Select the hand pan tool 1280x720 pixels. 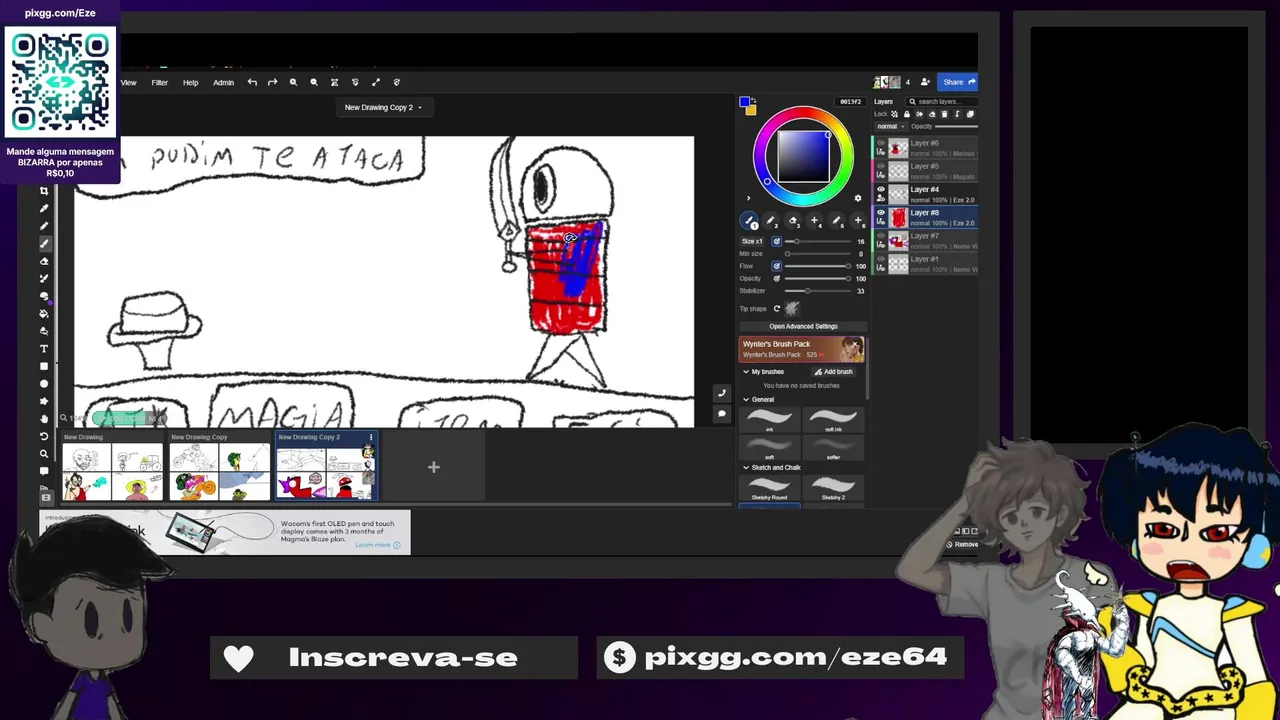coord(44,418)
